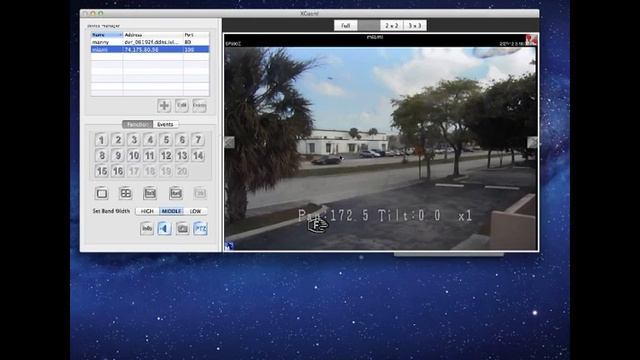The width and height of the screenshot is (640, 360).
Task: Select the highlighted view segment after Full
Action: pos(369,26)
